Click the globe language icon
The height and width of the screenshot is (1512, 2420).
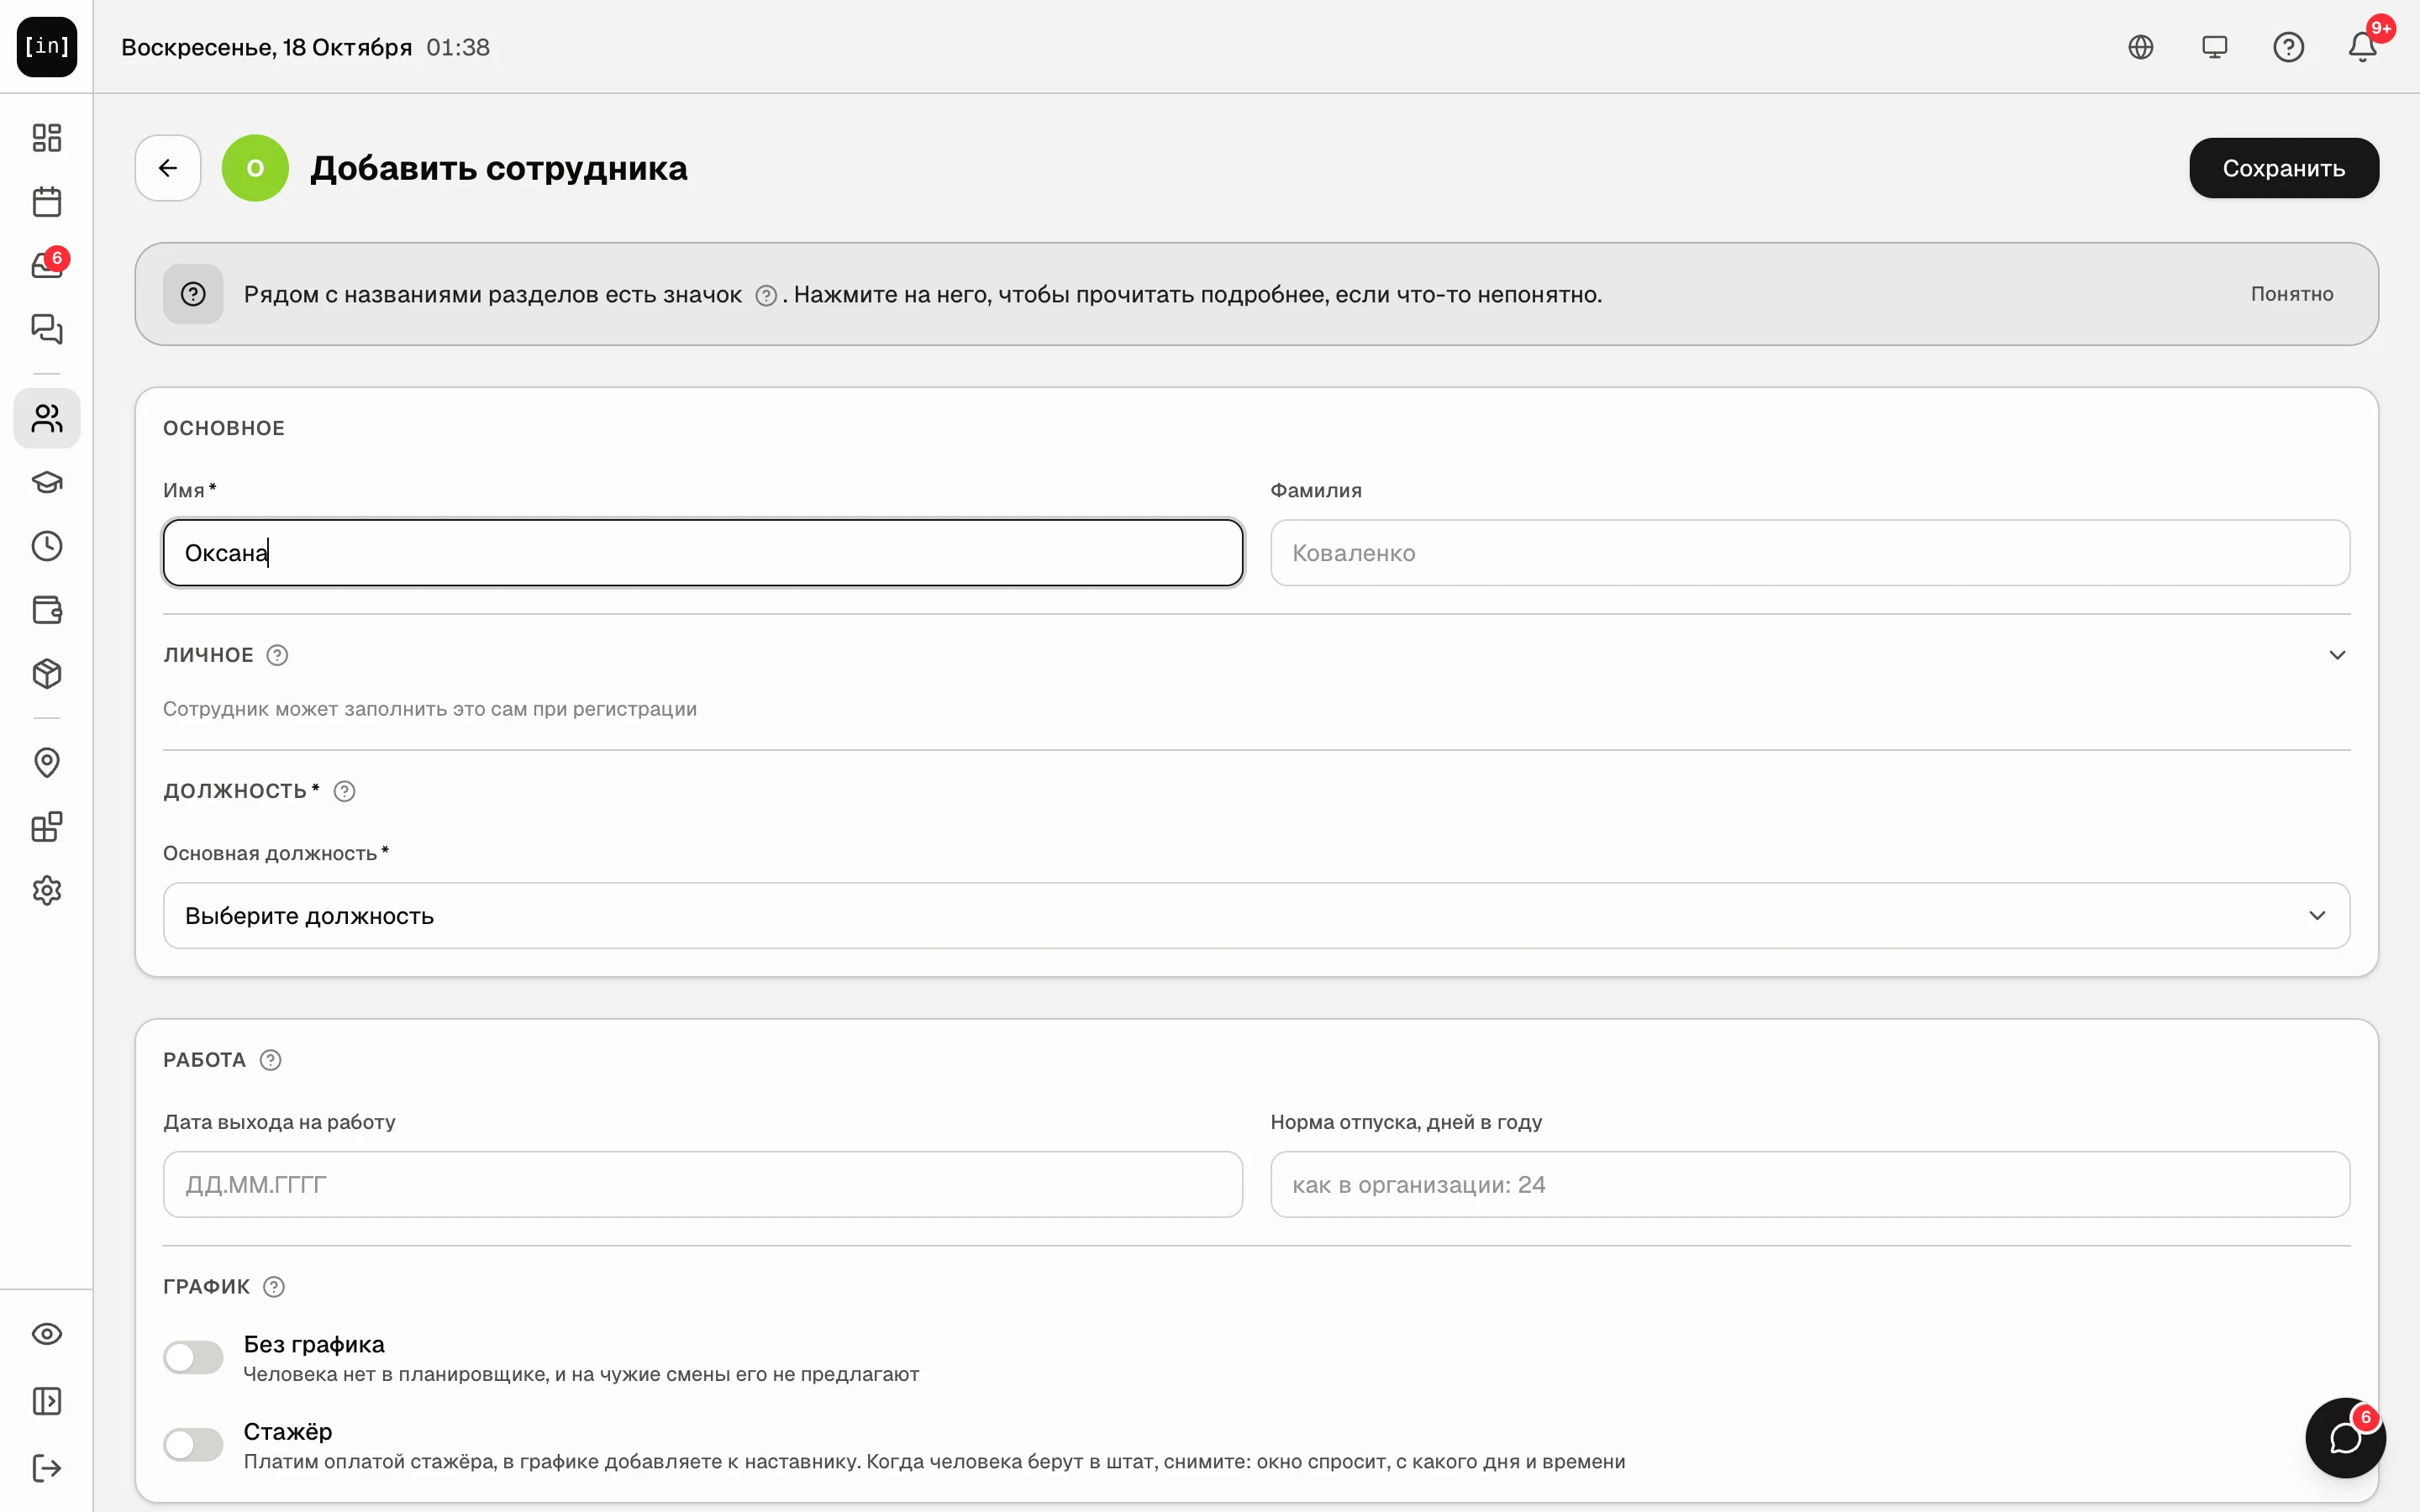2140,47
